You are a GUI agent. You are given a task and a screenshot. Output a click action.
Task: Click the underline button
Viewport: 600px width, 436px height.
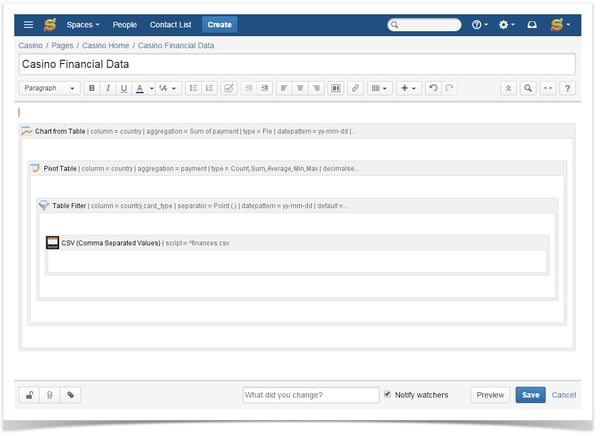pos(123,88)
